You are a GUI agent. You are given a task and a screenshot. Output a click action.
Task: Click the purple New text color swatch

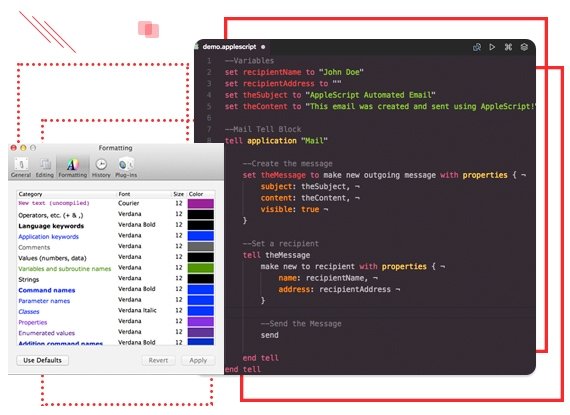pos(201,204)
